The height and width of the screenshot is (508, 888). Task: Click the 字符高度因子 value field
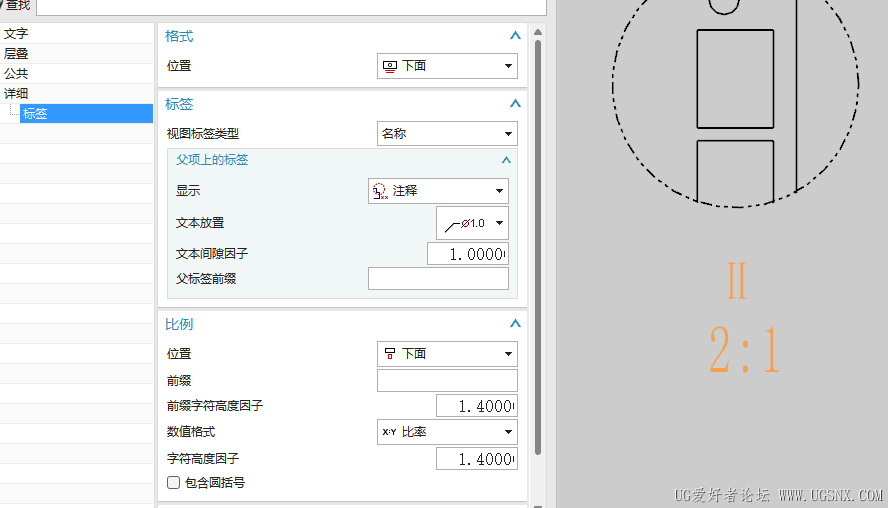pos(476,459)
